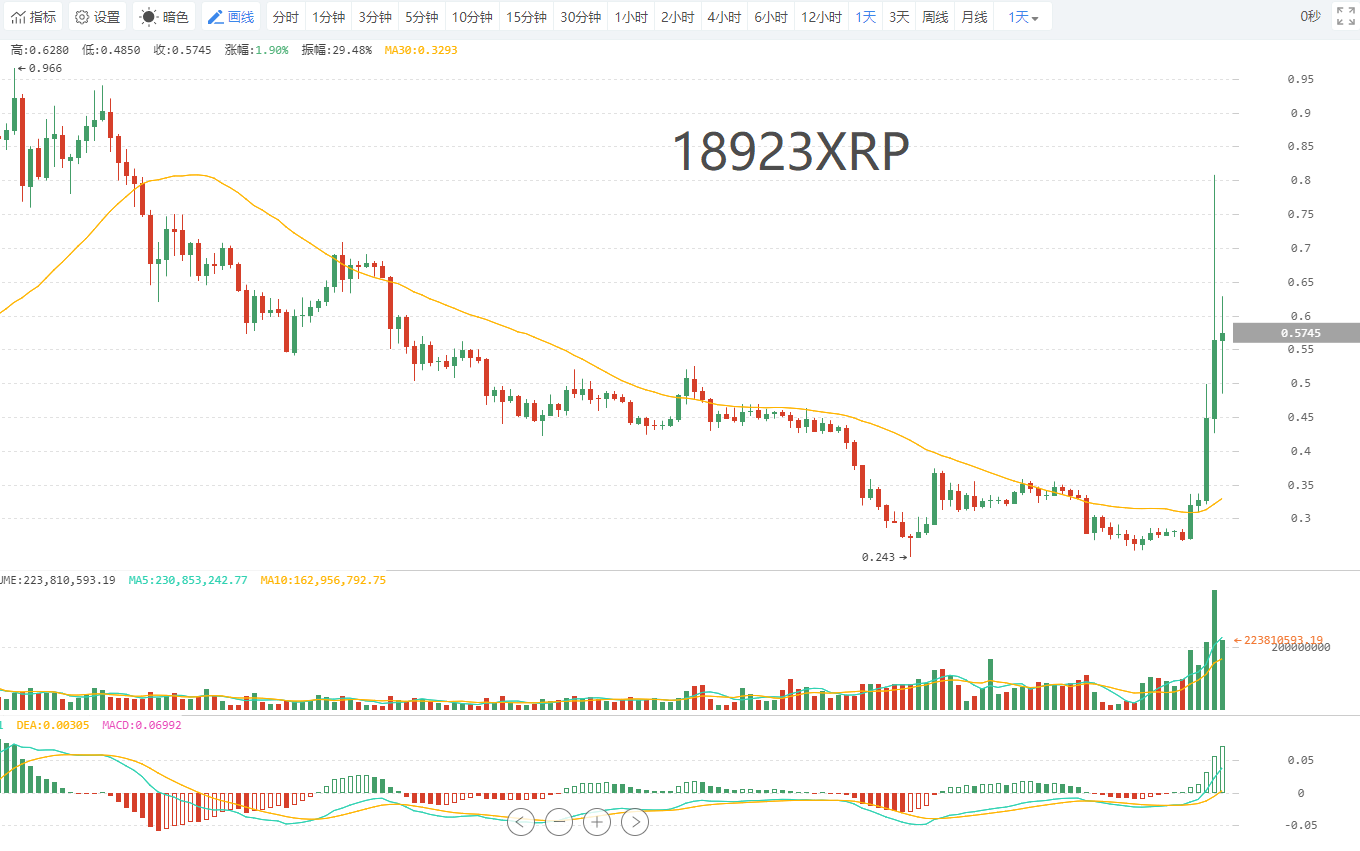Pan chart left with the left-arrow circle button
1360x851 pixels.
[521, 822]
